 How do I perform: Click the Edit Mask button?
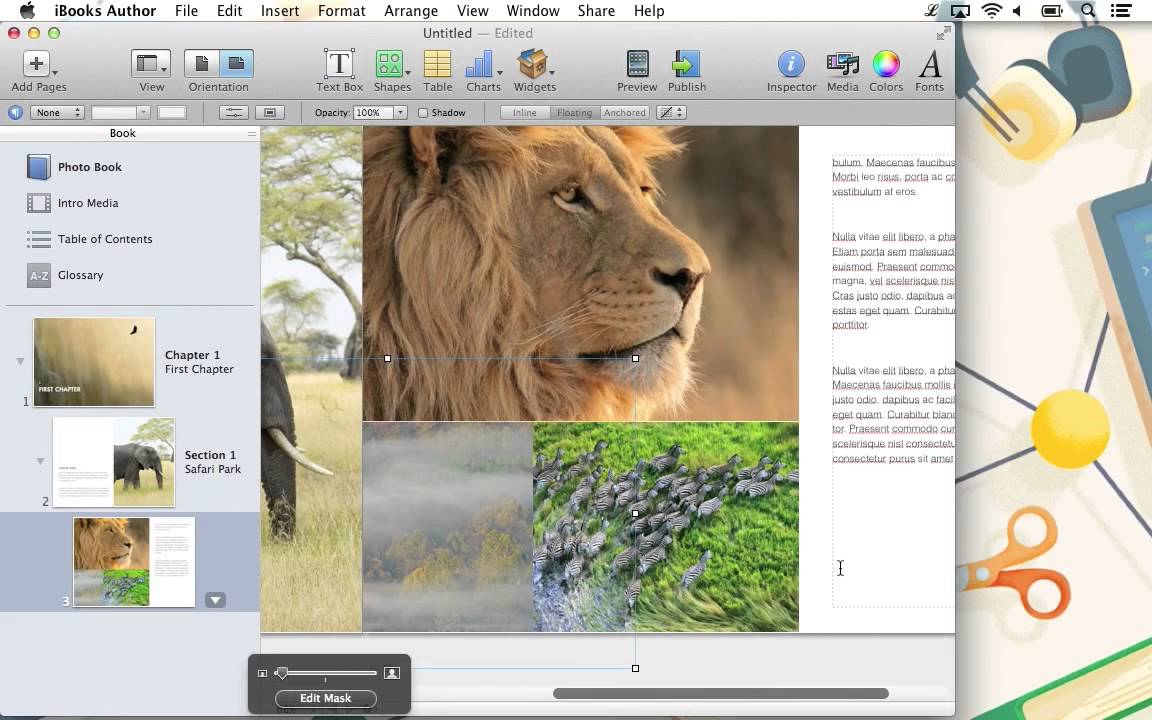[325, 698]
